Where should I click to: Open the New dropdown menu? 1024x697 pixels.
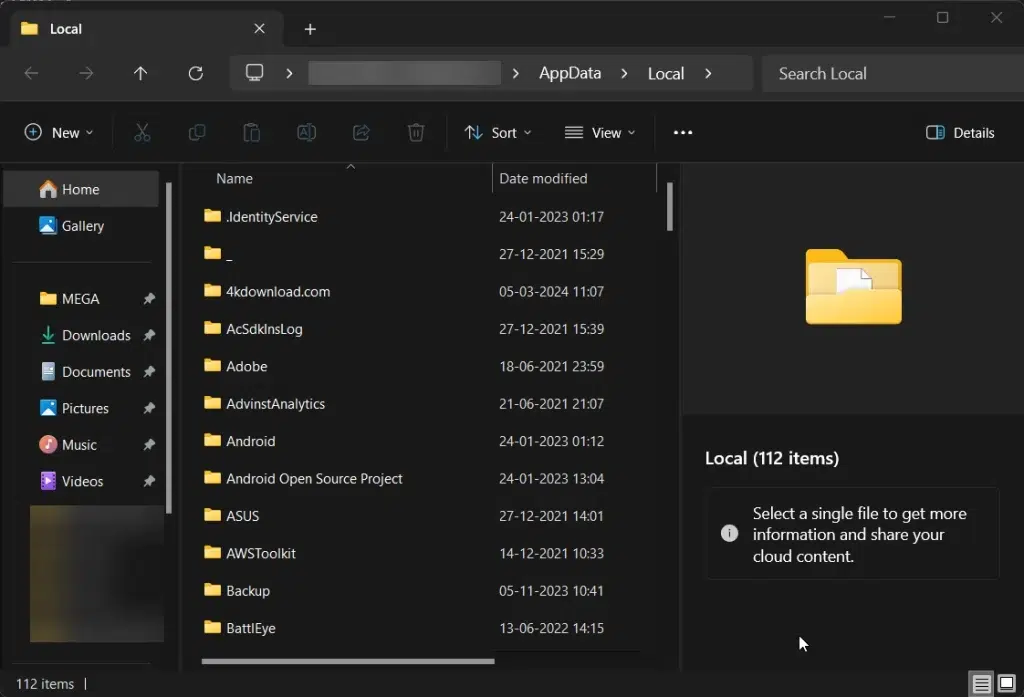59,133
